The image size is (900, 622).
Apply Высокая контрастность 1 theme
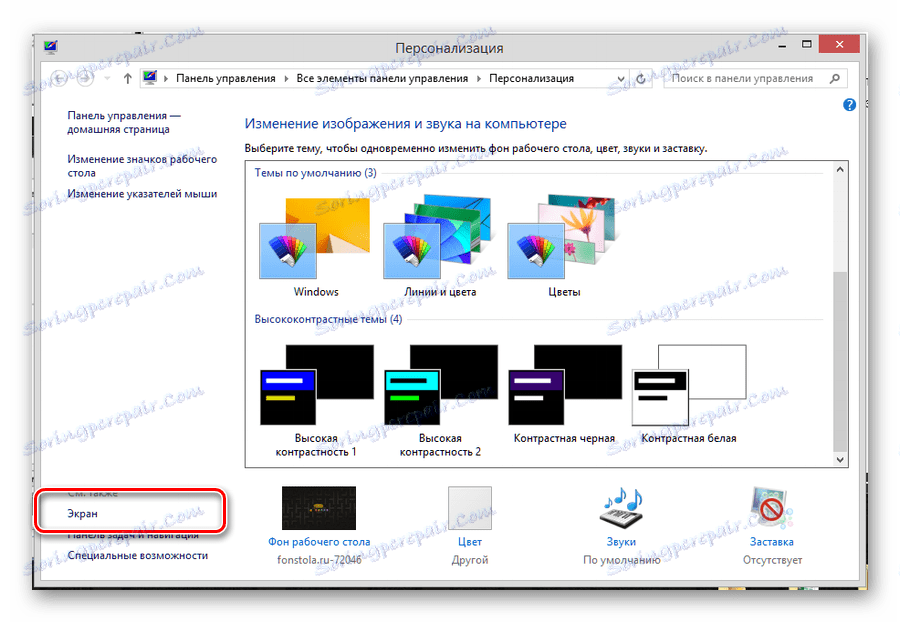(316, 401)
